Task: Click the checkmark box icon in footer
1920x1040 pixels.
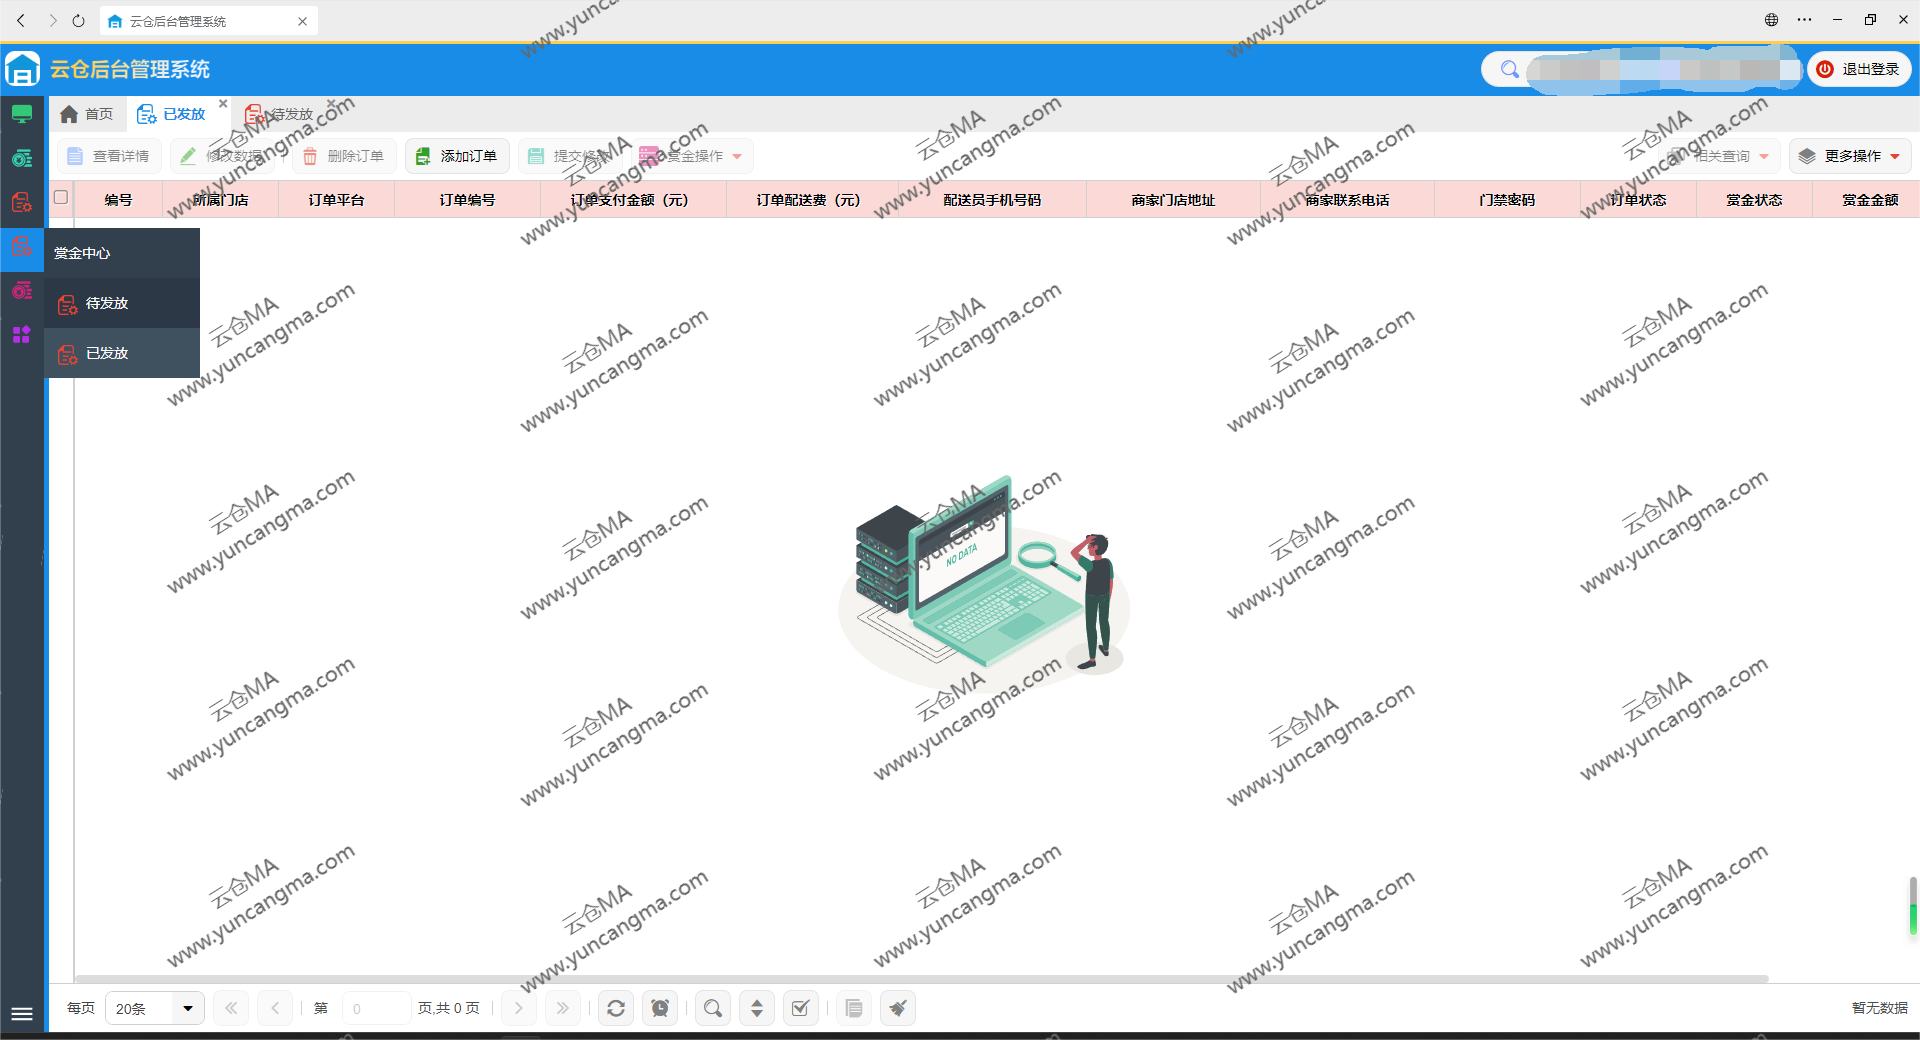Action: coord(801,1008)
